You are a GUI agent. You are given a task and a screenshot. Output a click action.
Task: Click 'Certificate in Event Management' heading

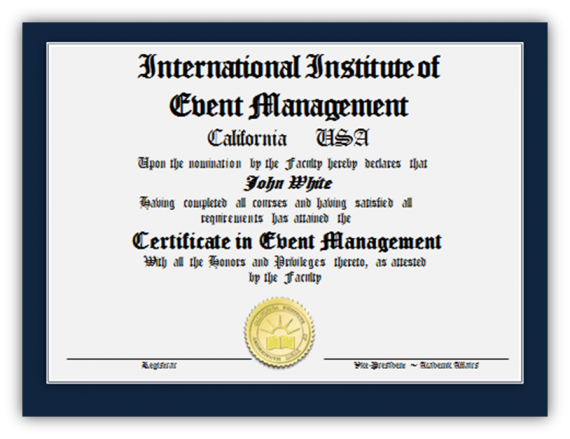287,241
